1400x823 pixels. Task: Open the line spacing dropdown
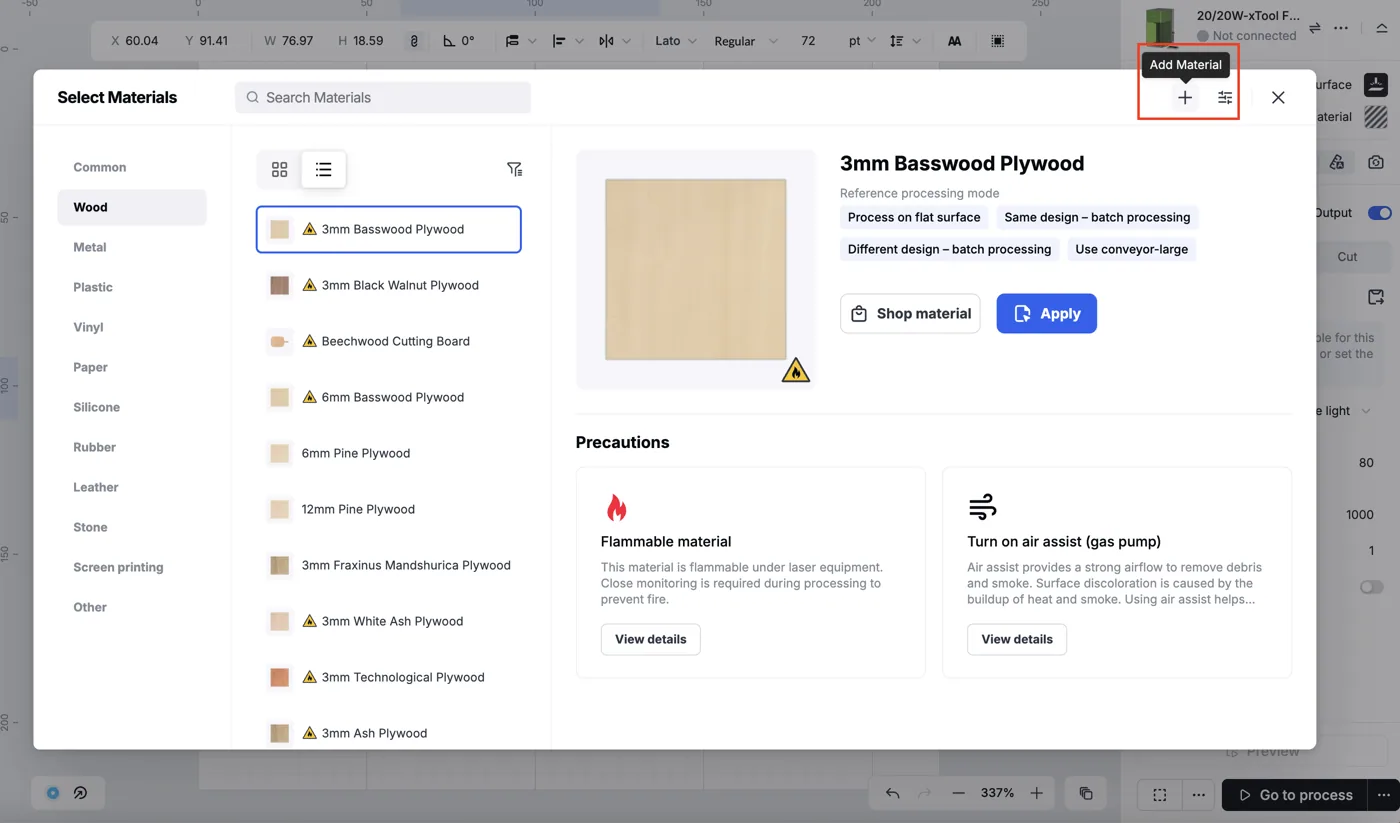point(905,41)
